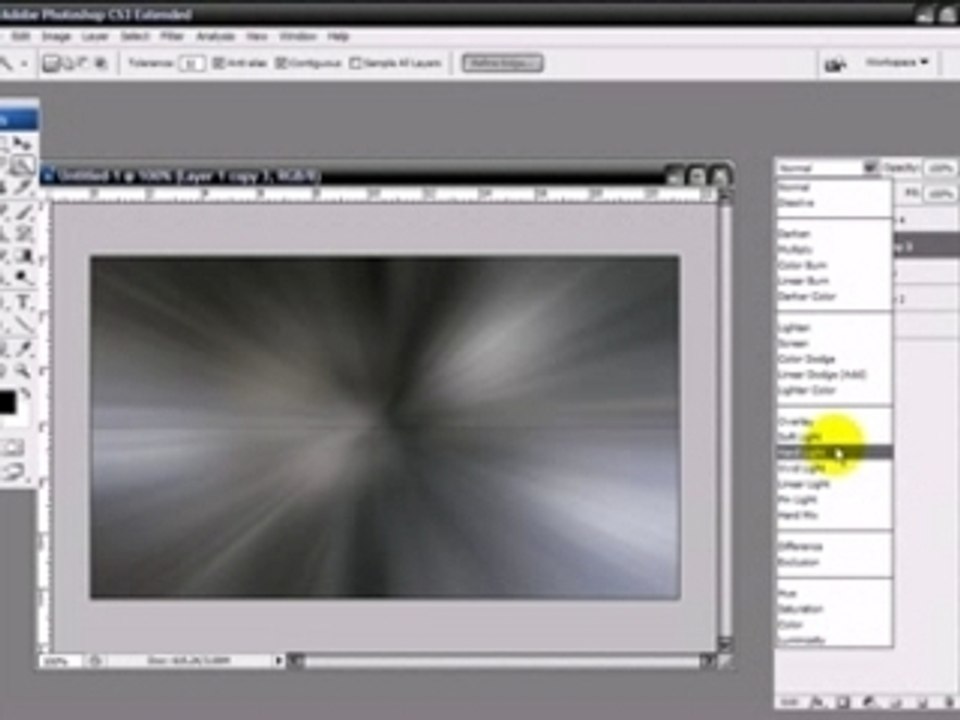Click the layer Fill value field
This screenshot has width=960, height=720.
click(939, 193)
